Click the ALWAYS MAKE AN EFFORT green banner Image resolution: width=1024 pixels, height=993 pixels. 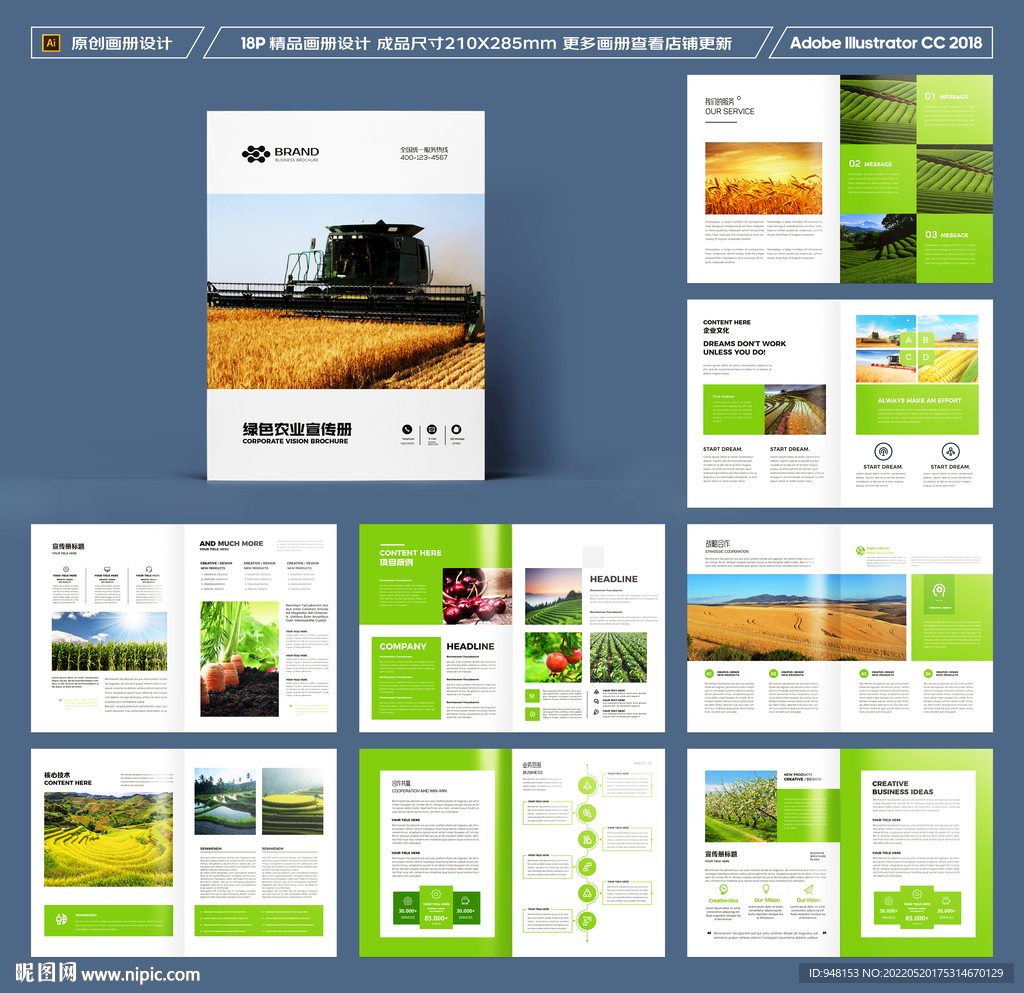(917, 409)
